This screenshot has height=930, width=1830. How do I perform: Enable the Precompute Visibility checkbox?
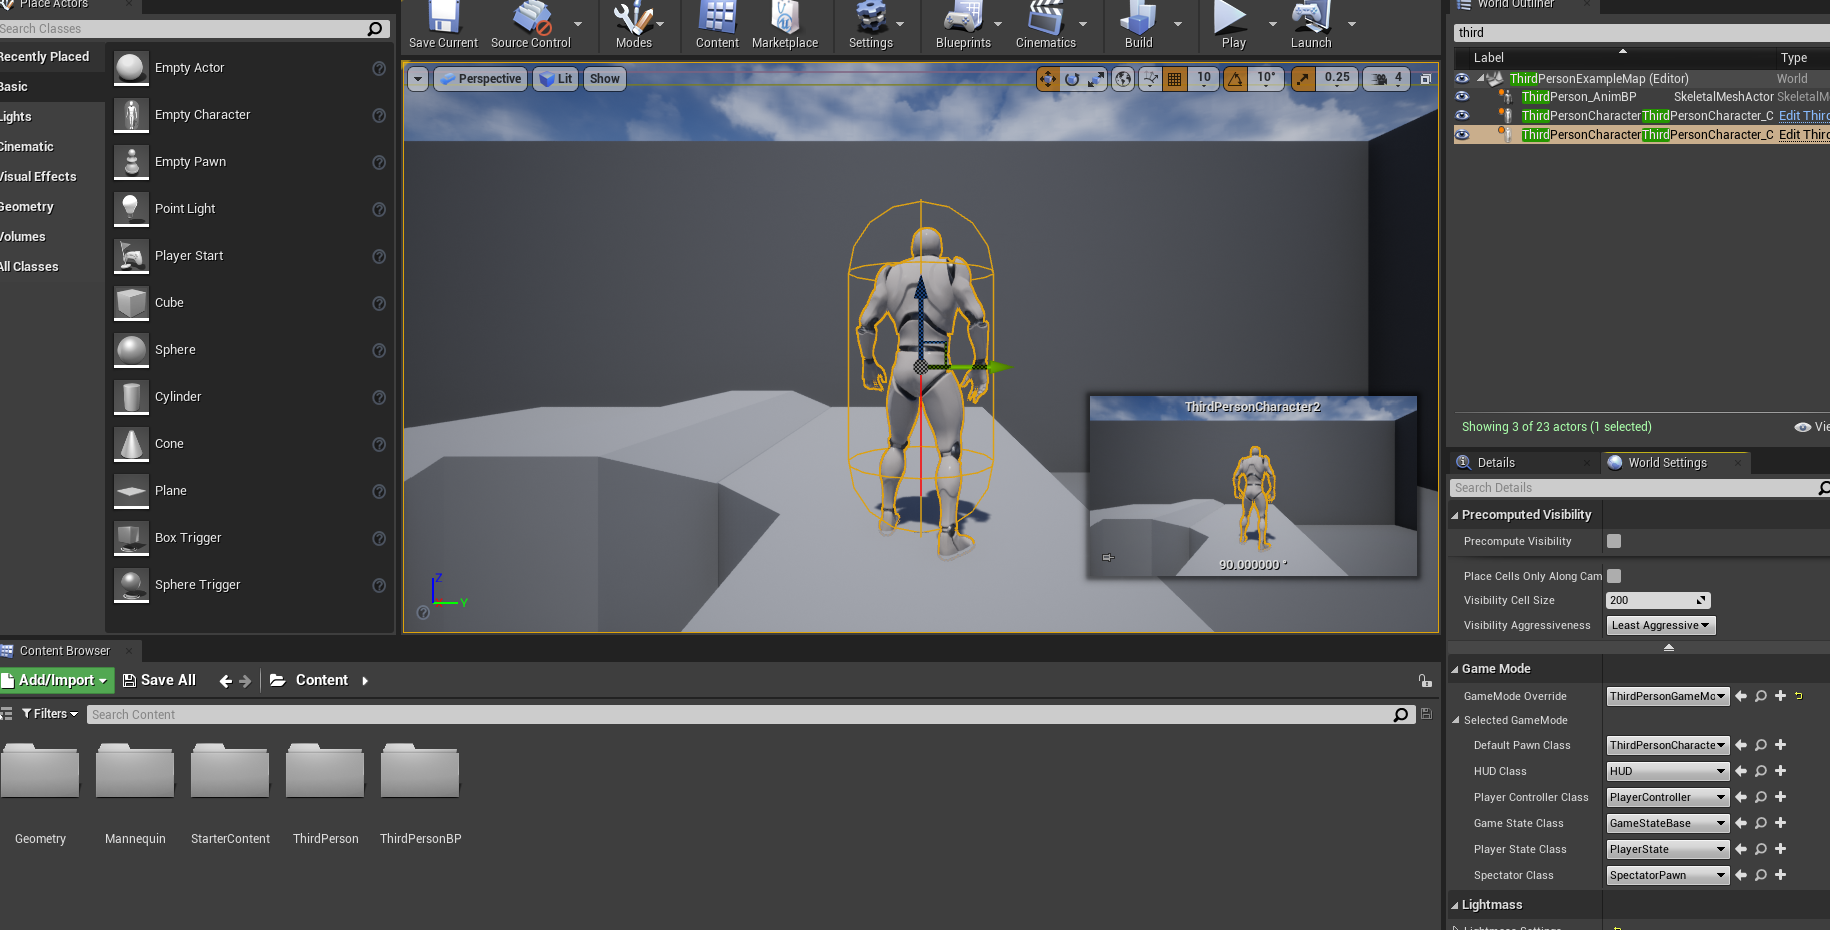1613,541
